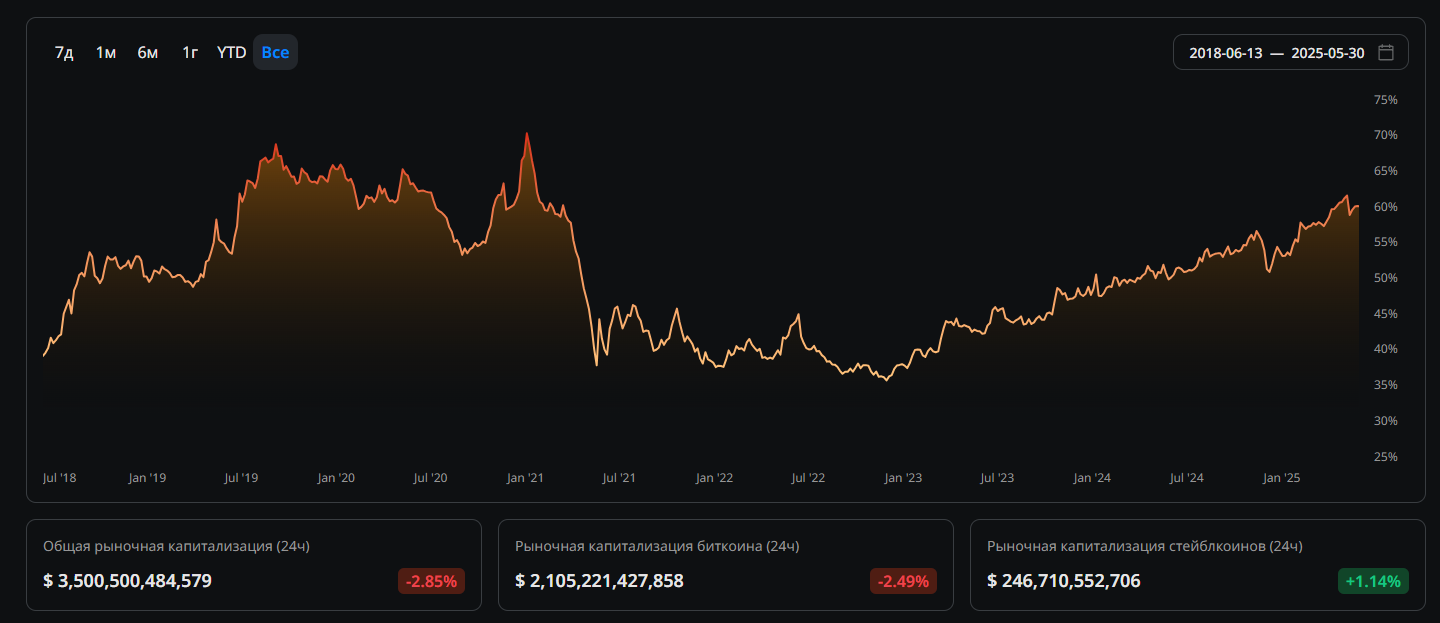The width and height of the screenshot is (1440, 623).
Task: Click the 45% y-axis label
Action: pyautogui.click(x=1386, y=314)
